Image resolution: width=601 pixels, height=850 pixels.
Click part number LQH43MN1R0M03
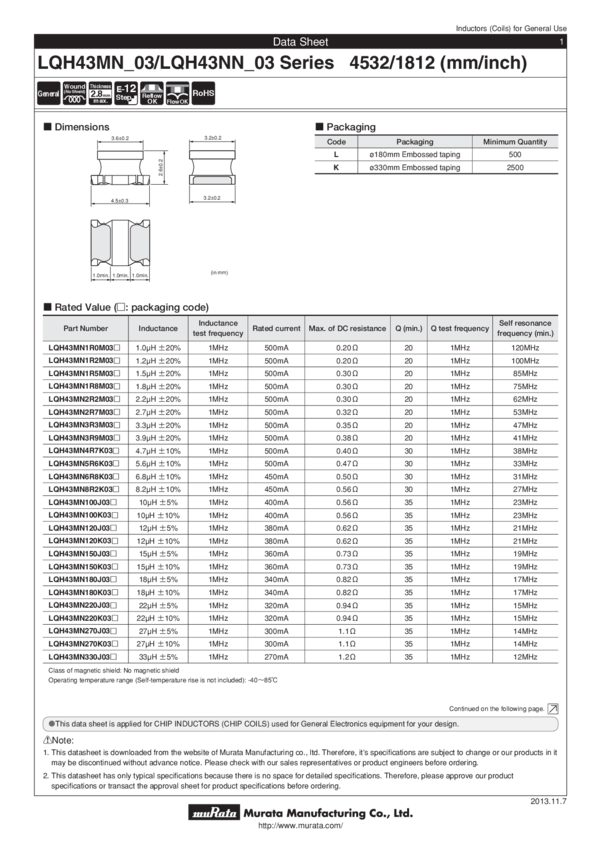tap(84, 347)
